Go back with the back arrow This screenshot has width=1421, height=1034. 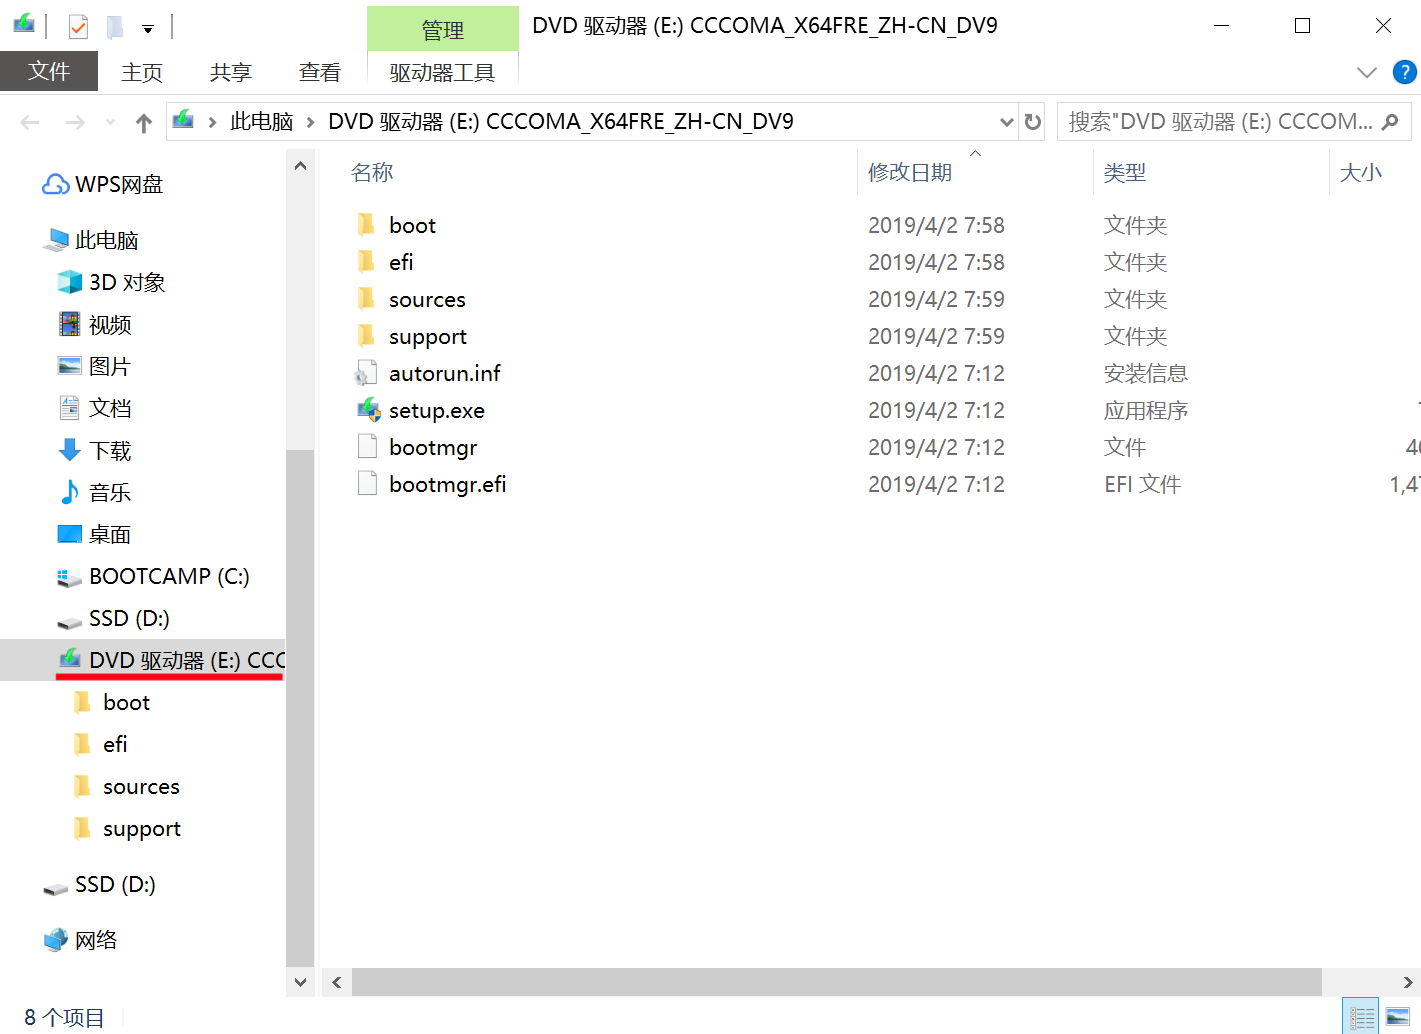coord(30,122)
